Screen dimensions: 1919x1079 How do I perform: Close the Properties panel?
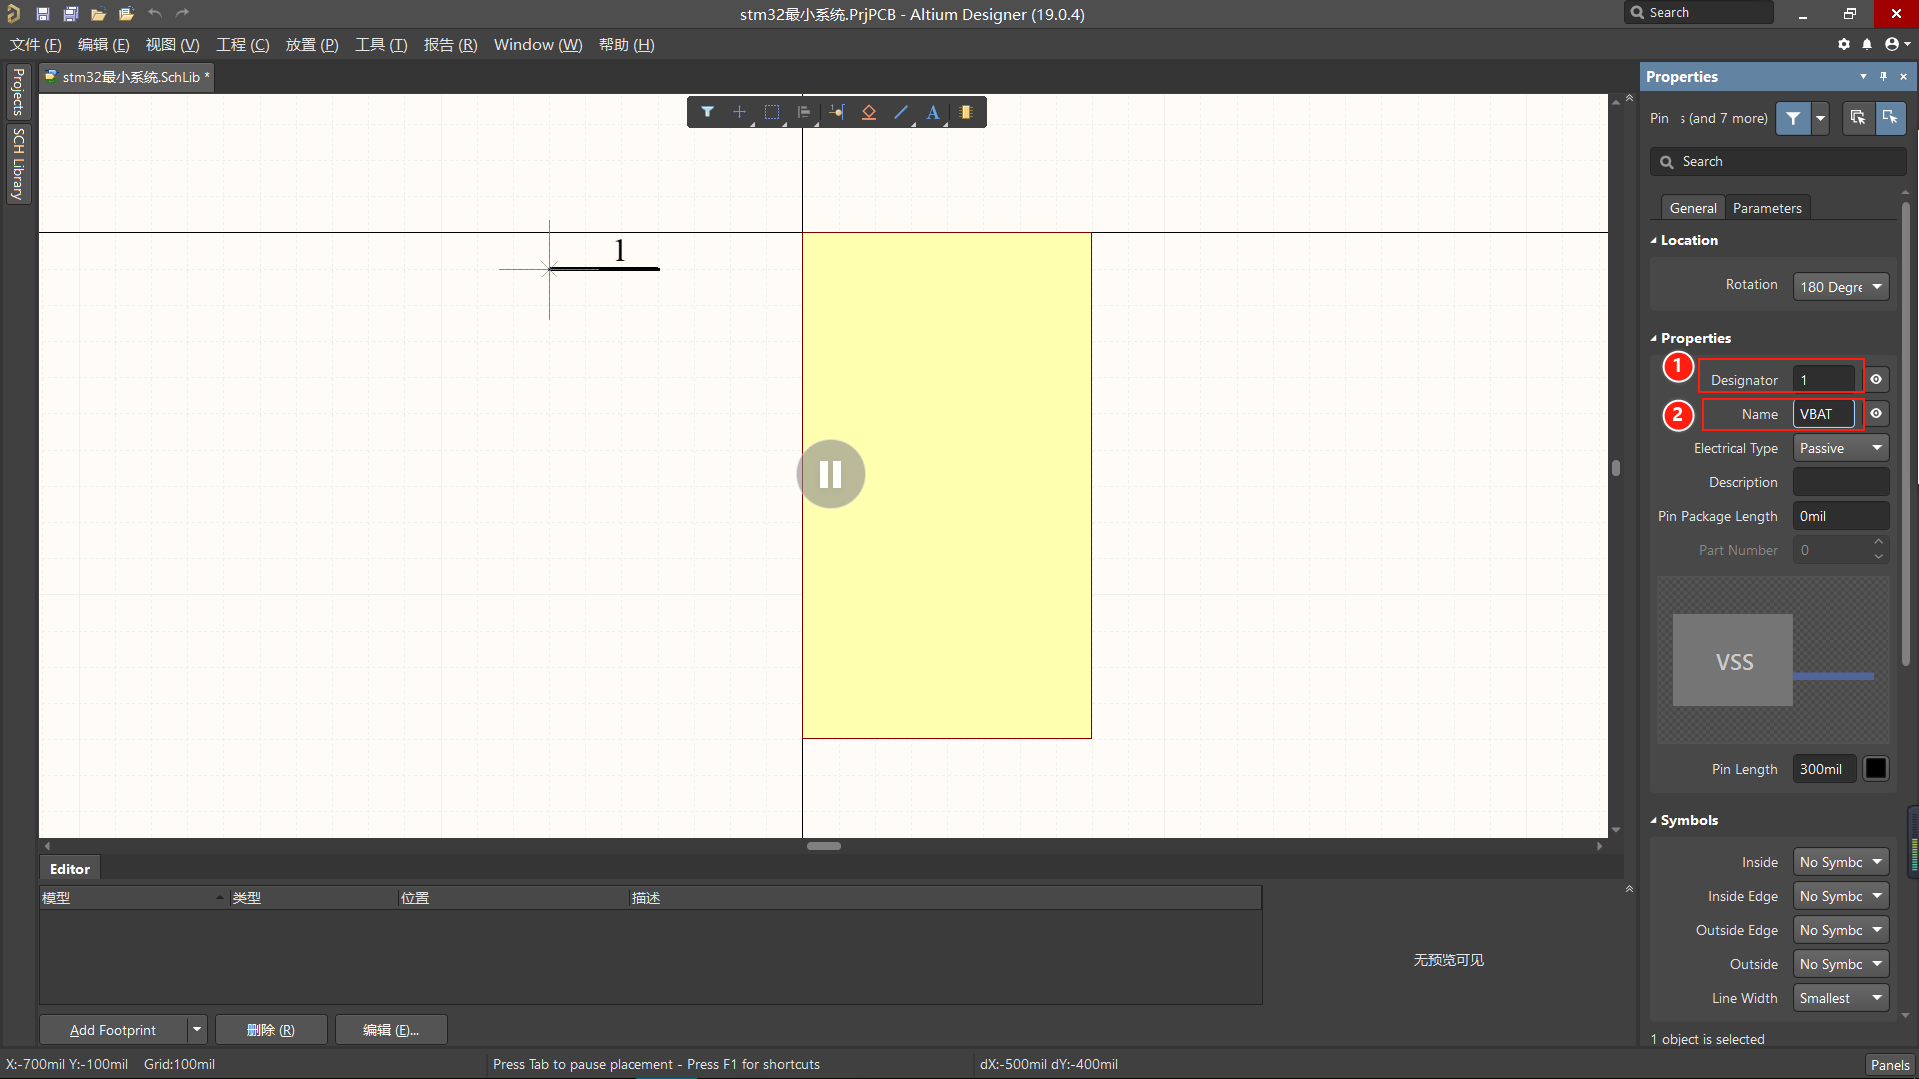point(1903,76)
